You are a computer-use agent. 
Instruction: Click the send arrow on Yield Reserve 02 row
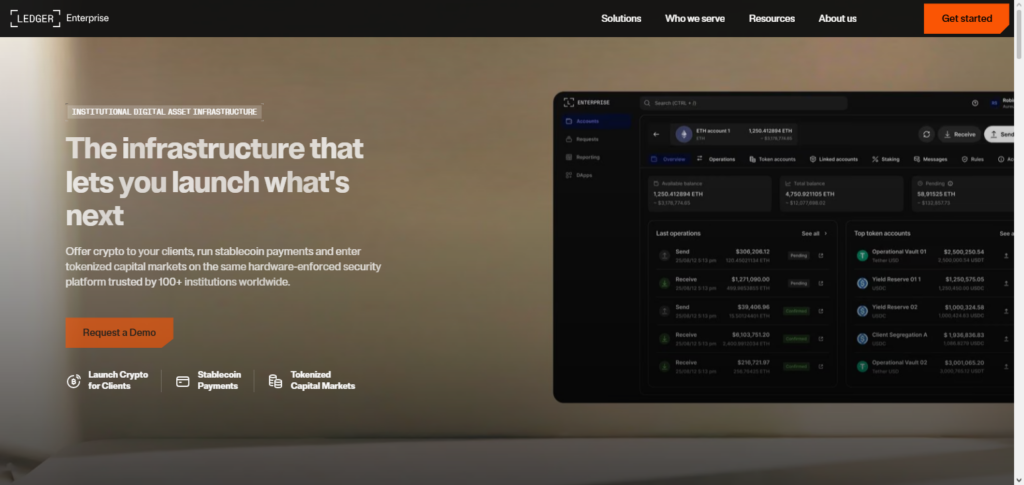pos(1006,311)
